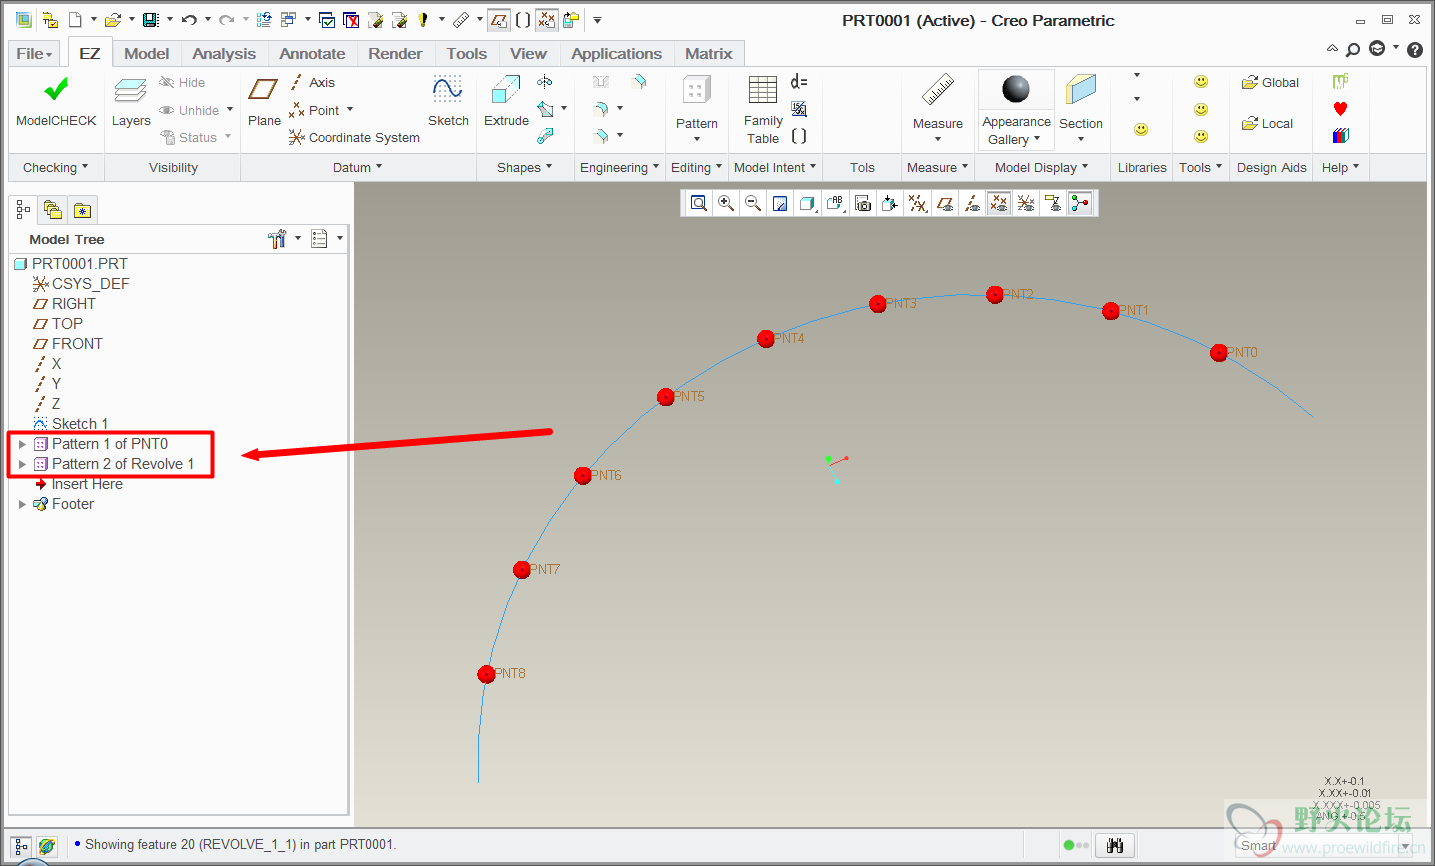Click binoculars find icon in status bar
1435x866 pixels.
click(1115, 845)
